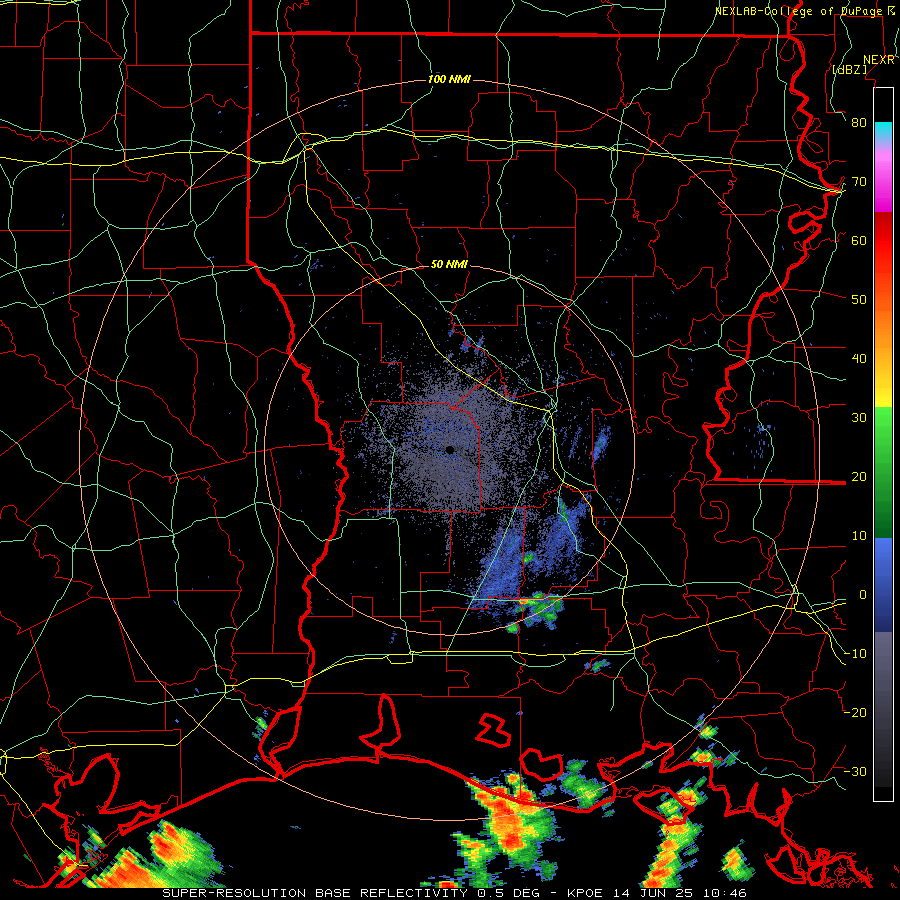The width and height of the screenshot is (900, 900).
Task: Click the 20 dBZ scale label
Action: point(859,477)
